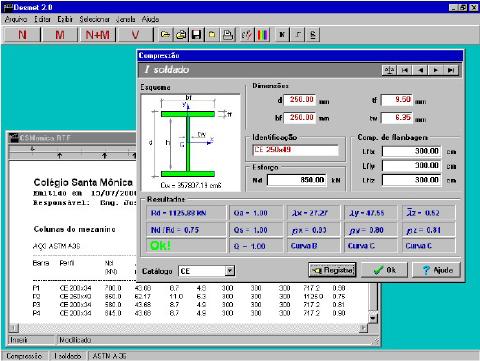Expand the Catálogo CE dropdown arrow

click(230, 271)
